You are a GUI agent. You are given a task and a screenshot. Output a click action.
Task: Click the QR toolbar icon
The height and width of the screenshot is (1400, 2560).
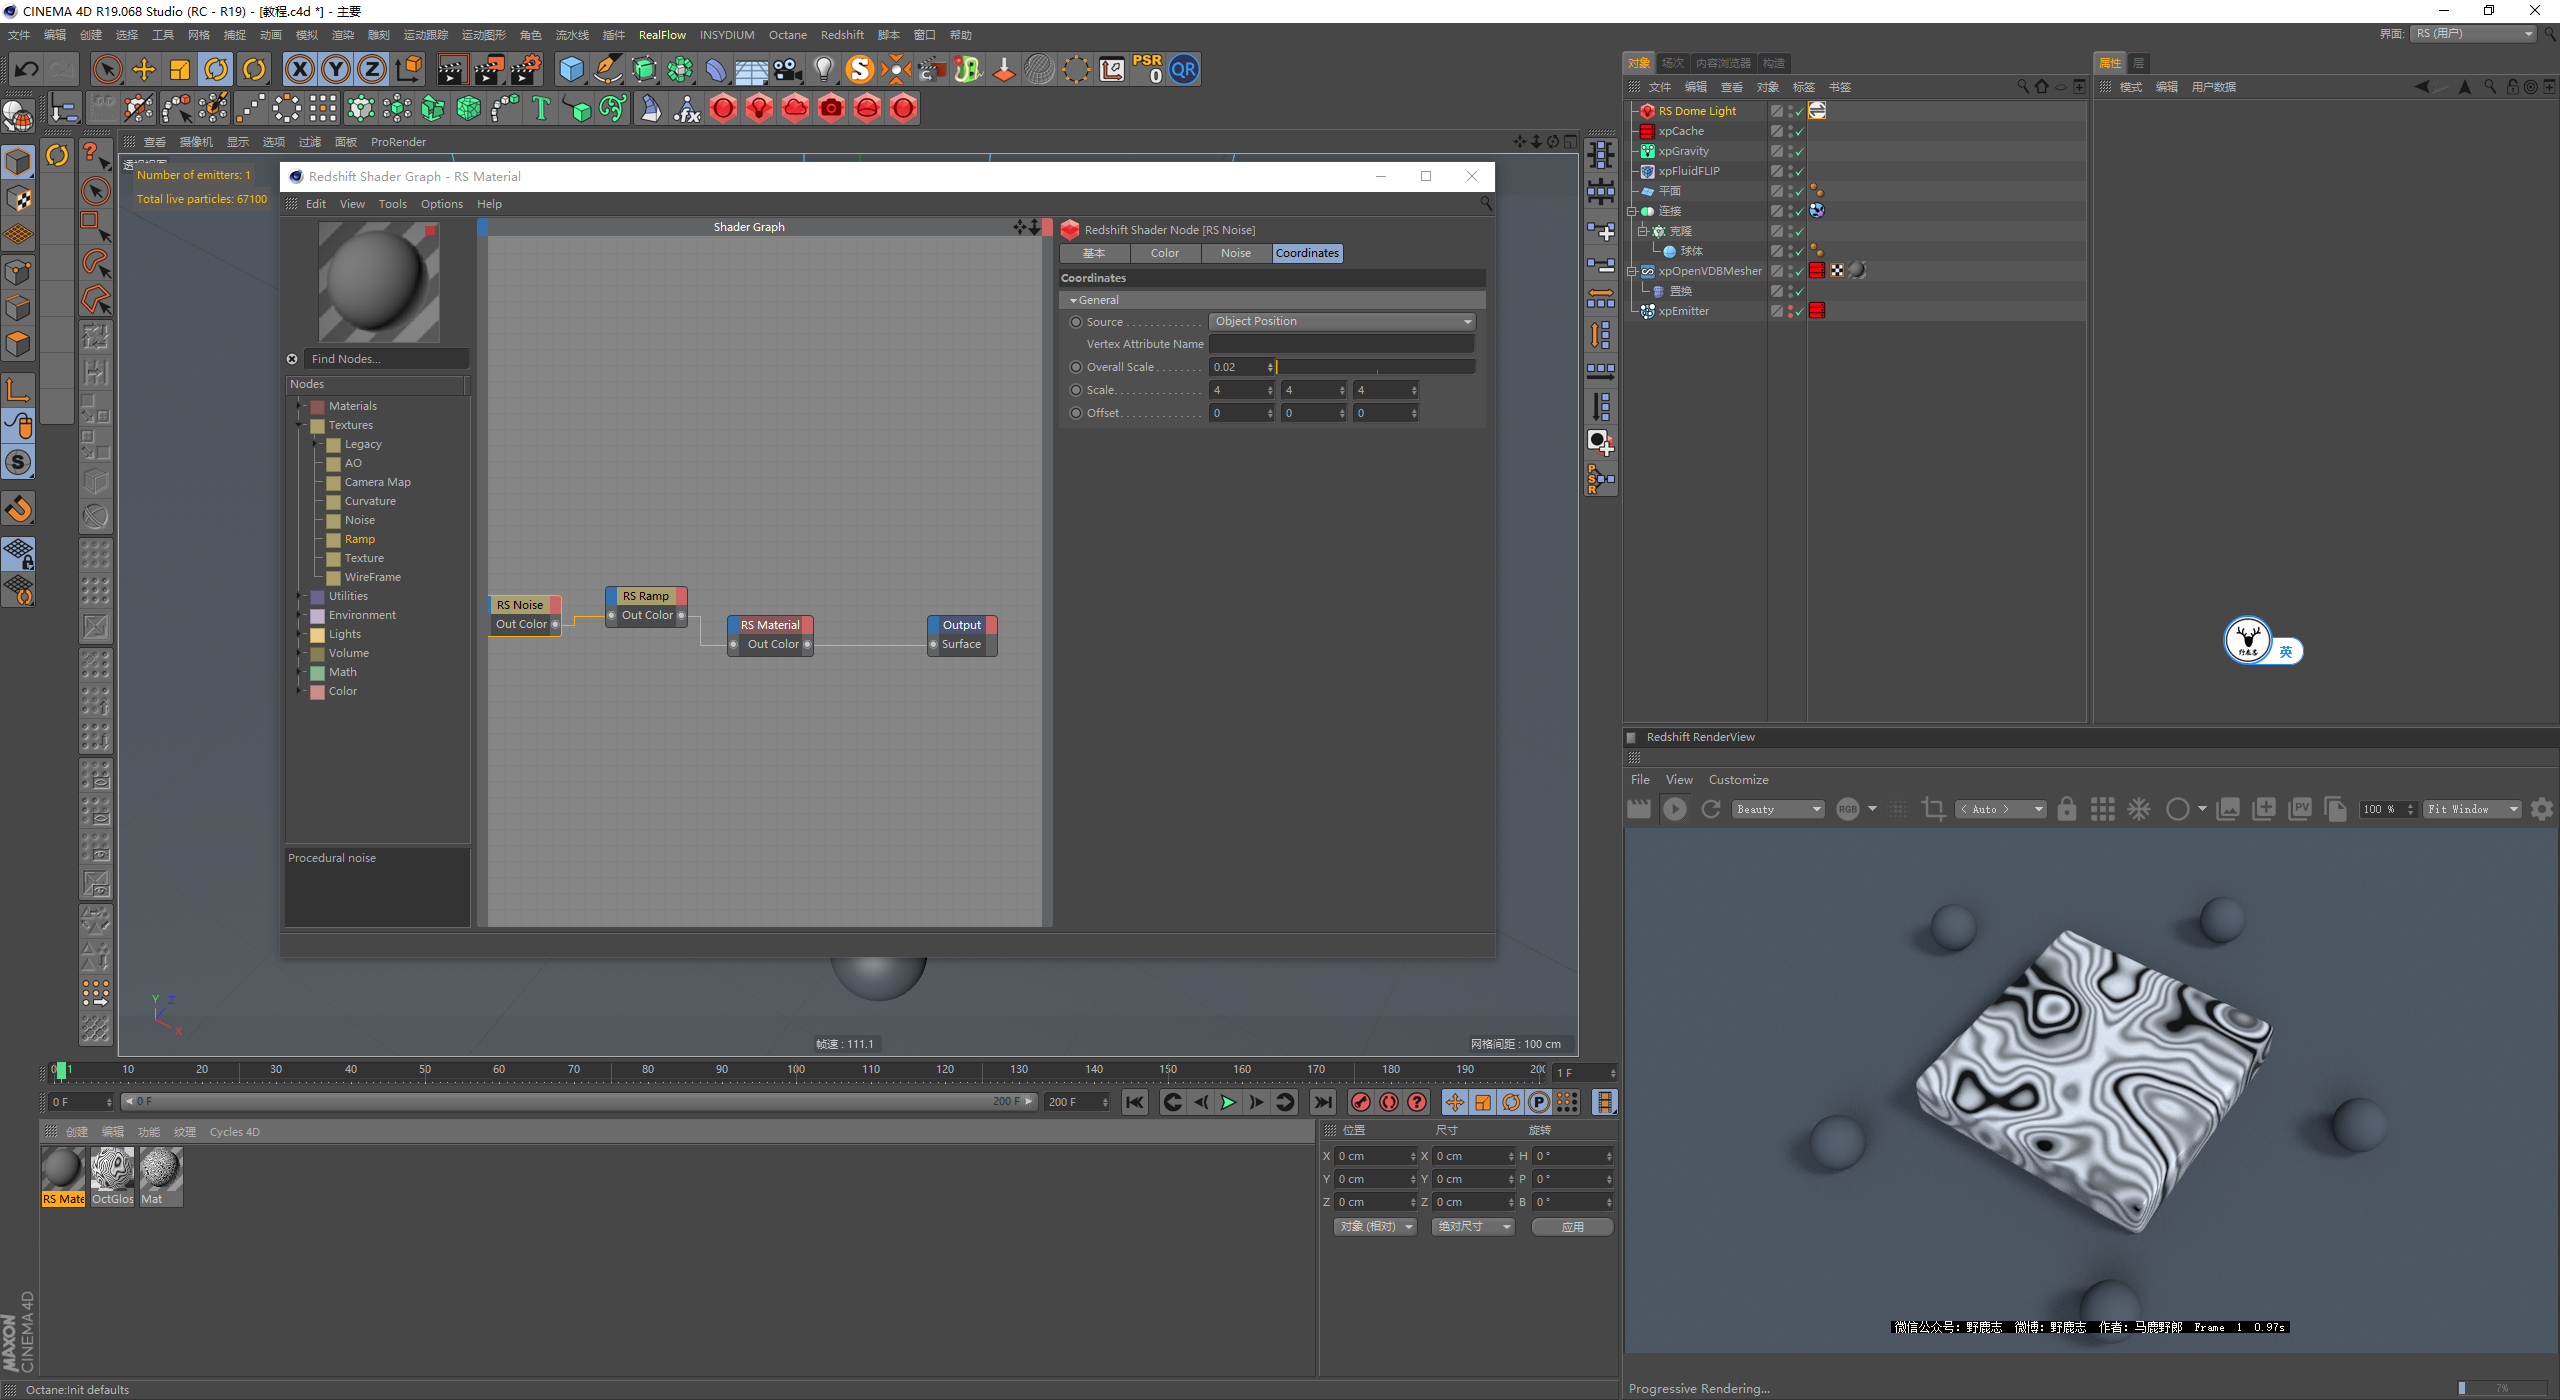click(1184, 69)
